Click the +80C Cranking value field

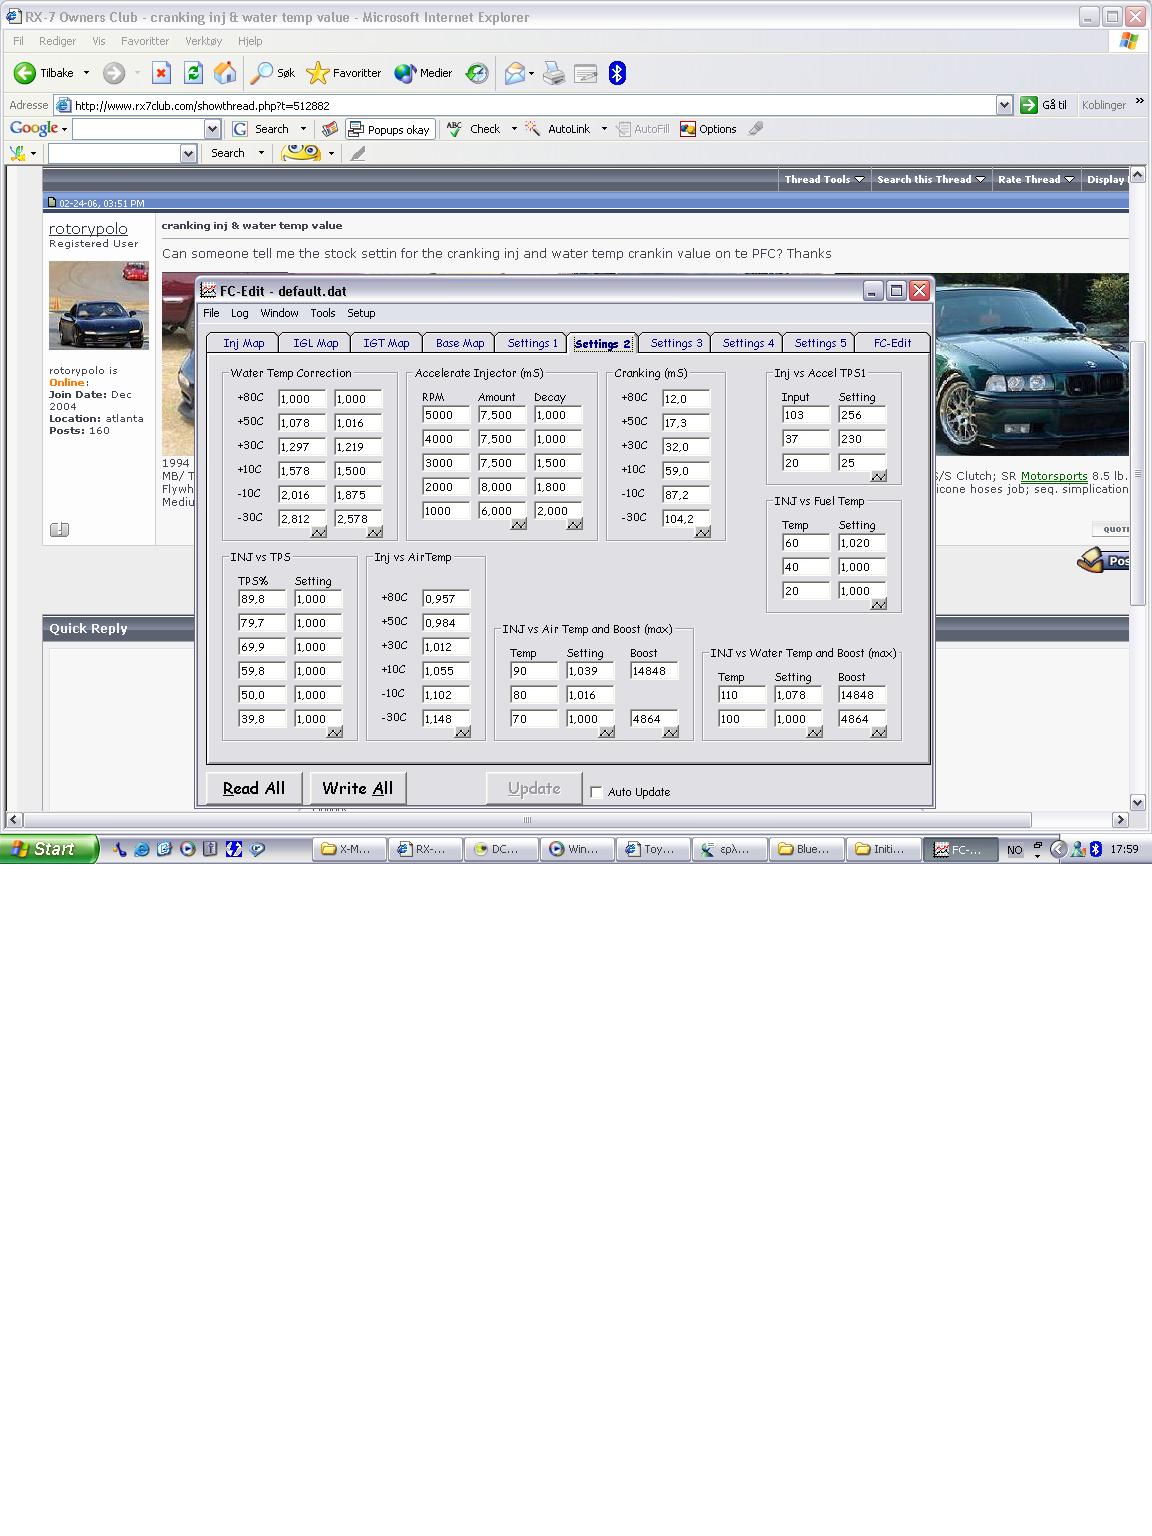pyautogui.click(x=686, y=399)
